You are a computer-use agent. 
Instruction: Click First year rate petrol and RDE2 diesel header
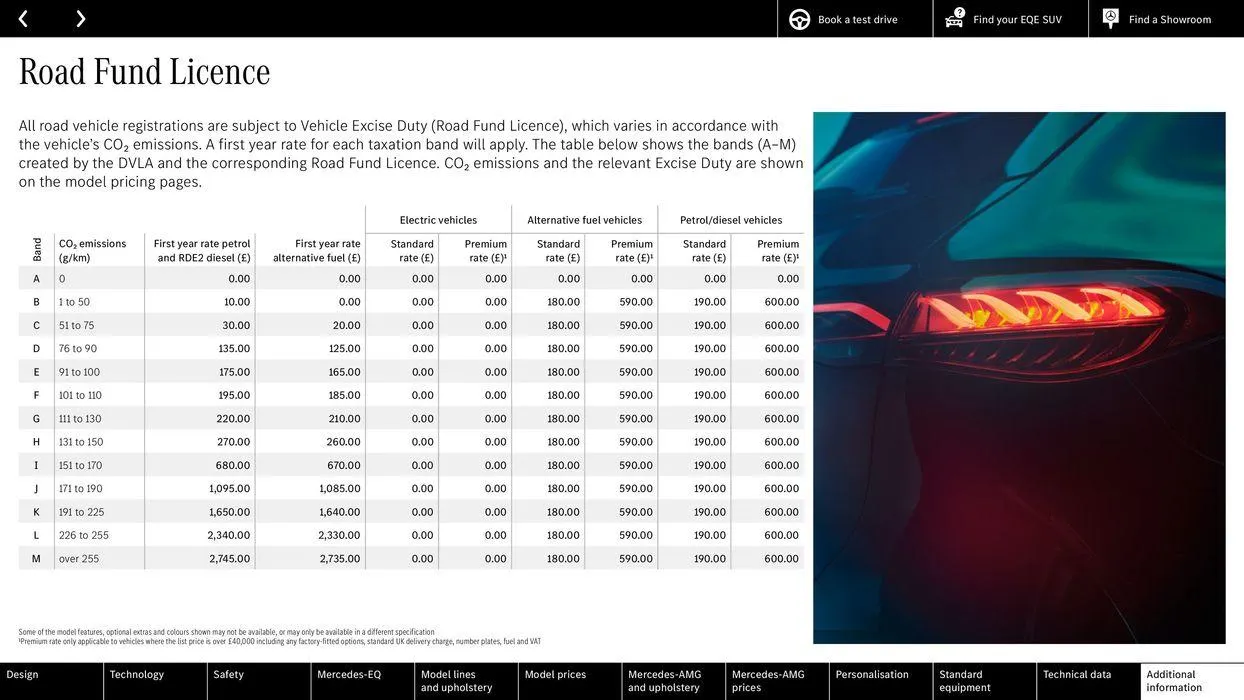pos(202,250)
